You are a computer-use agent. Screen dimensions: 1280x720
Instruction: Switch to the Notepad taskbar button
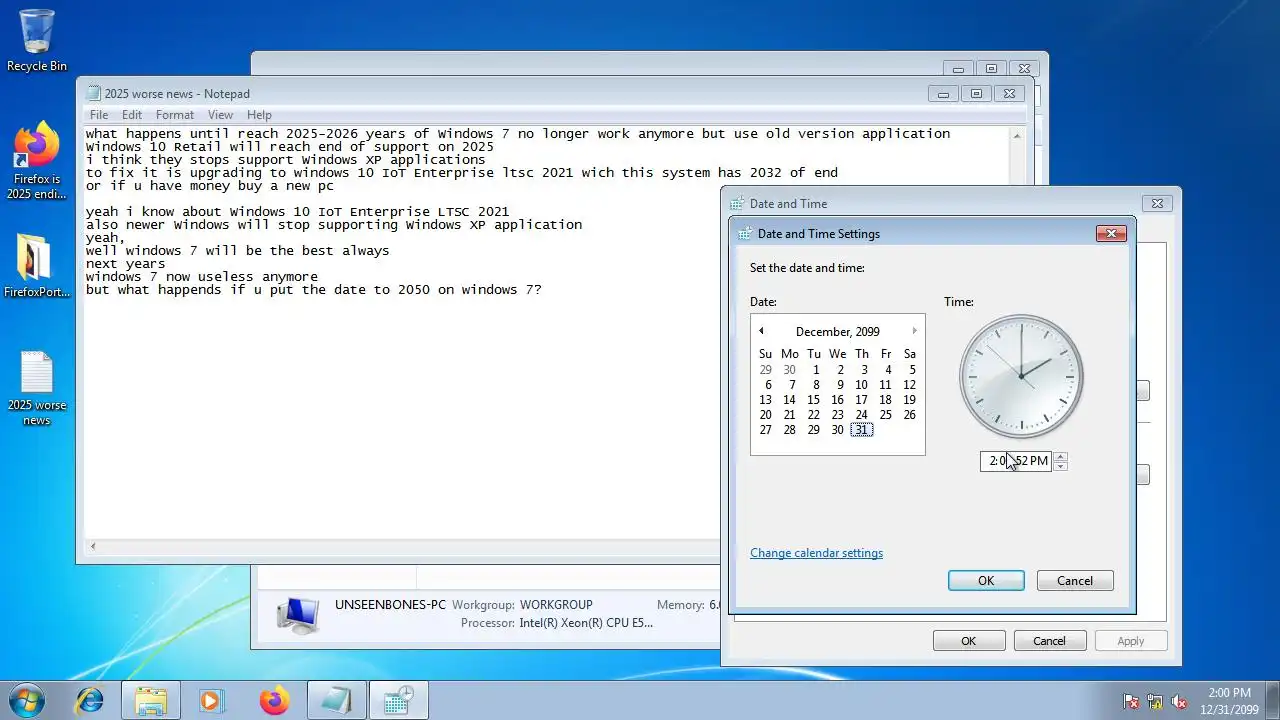point(336,700)
